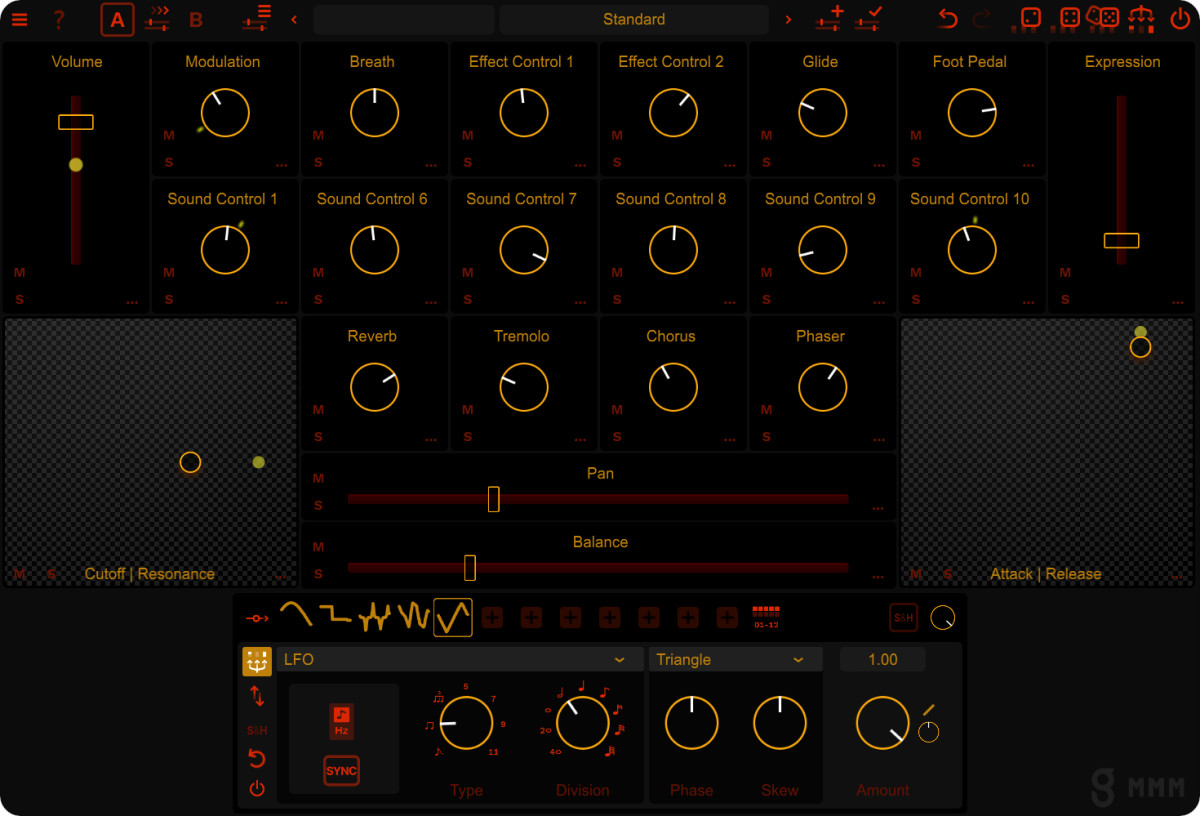Switch to the B preset slot
The height and width of the screenshot is (816, 1200).
tap(196, 19)
